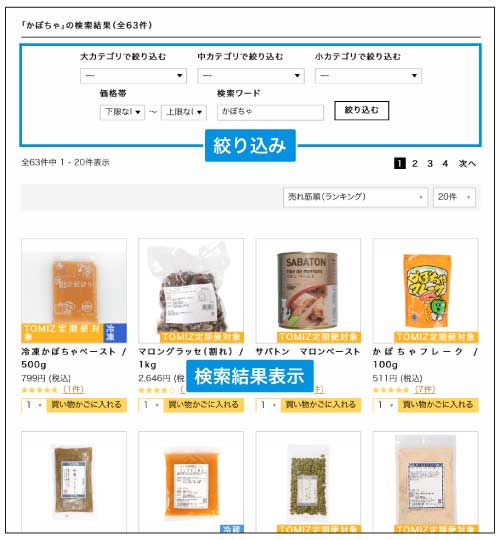Expand the 上限なし price dropdown
The image size is (500, 540).
coord(184,112)
